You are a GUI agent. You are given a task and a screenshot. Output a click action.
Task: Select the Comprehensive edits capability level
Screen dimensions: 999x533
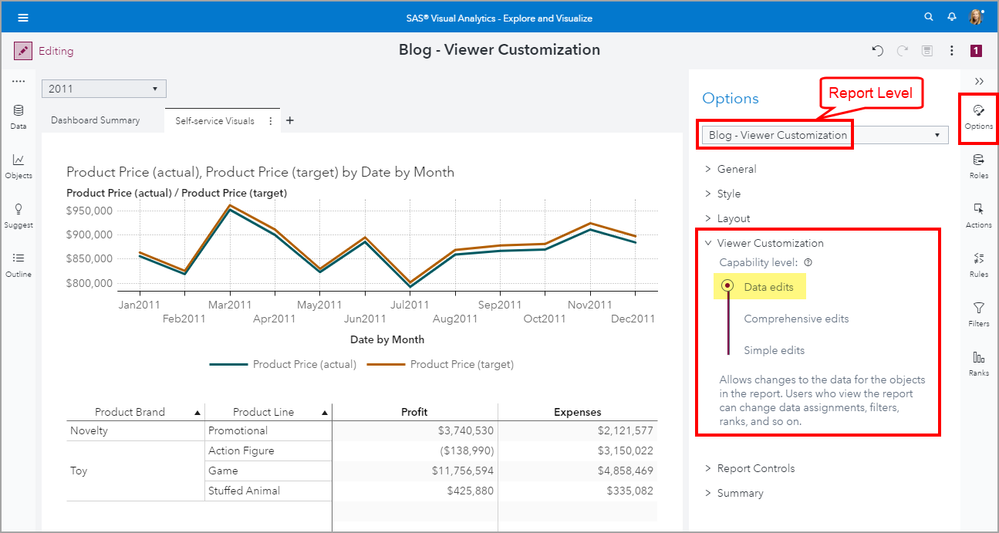(796, 319)
